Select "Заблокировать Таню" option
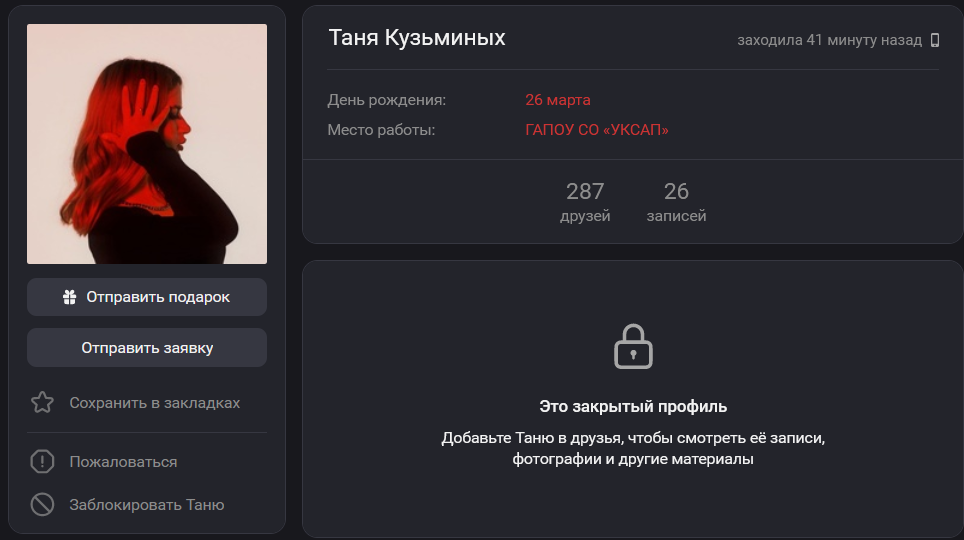Image resolution: width=964 pixels, height=540 pixels. click(x=147, y=505)
